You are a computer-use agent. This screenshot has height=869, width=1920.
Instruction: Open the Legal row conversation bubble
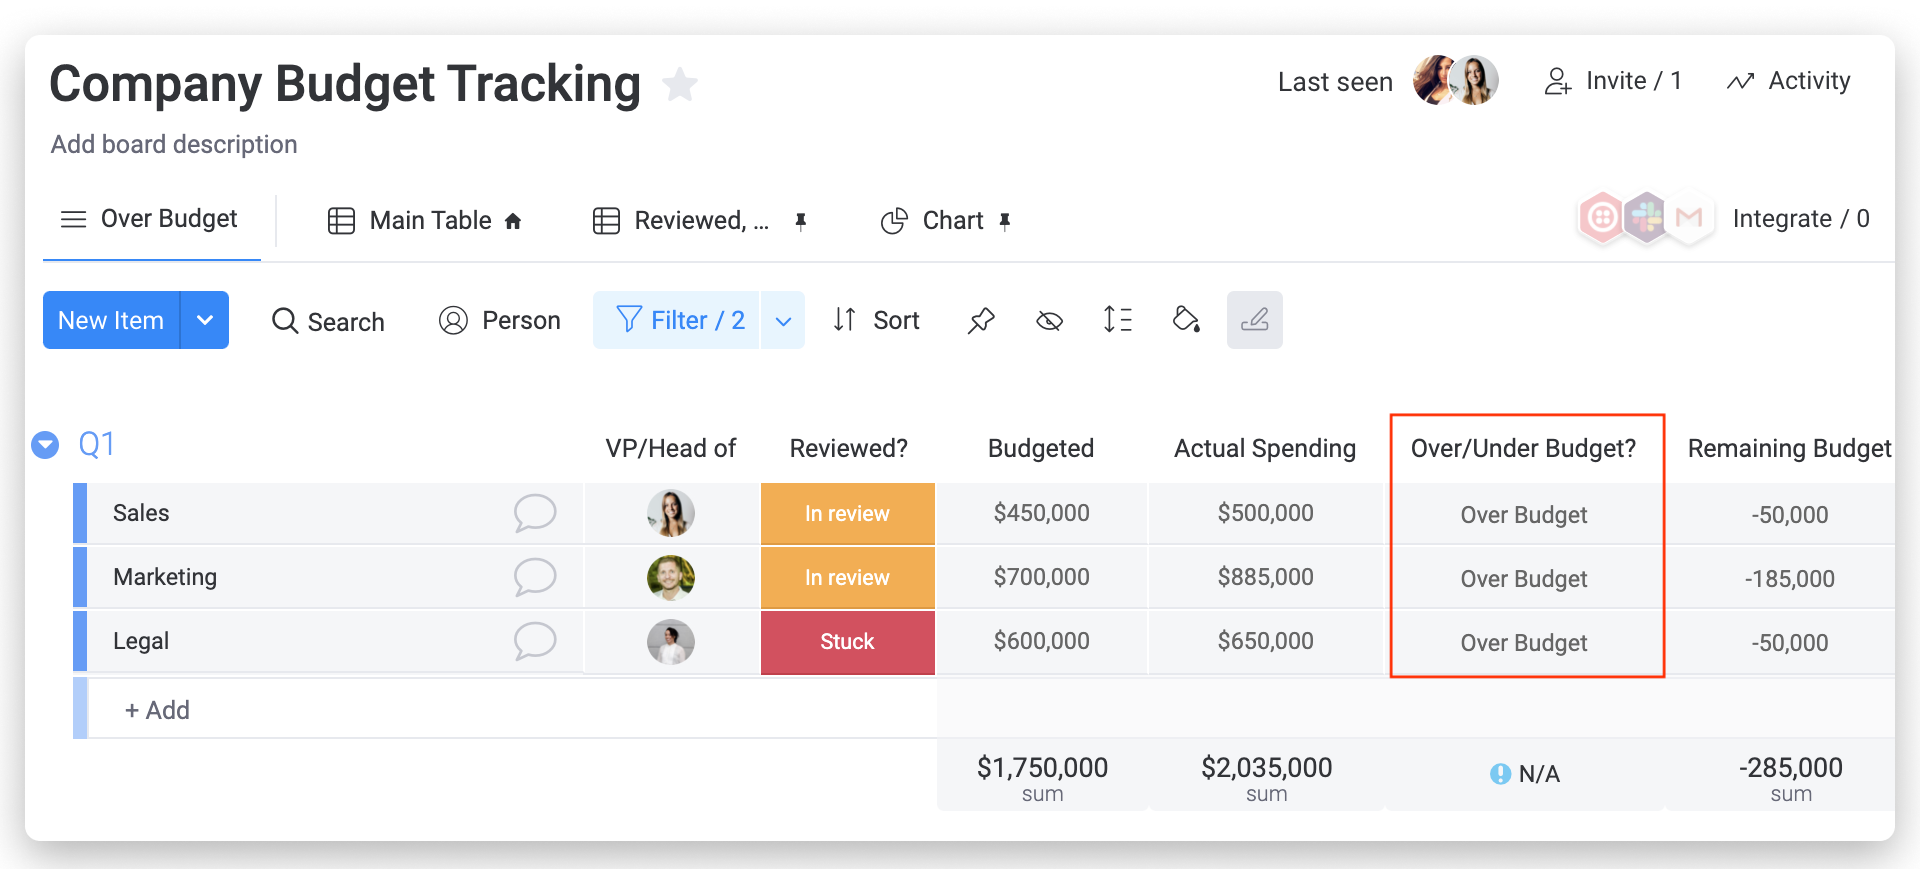535,641
